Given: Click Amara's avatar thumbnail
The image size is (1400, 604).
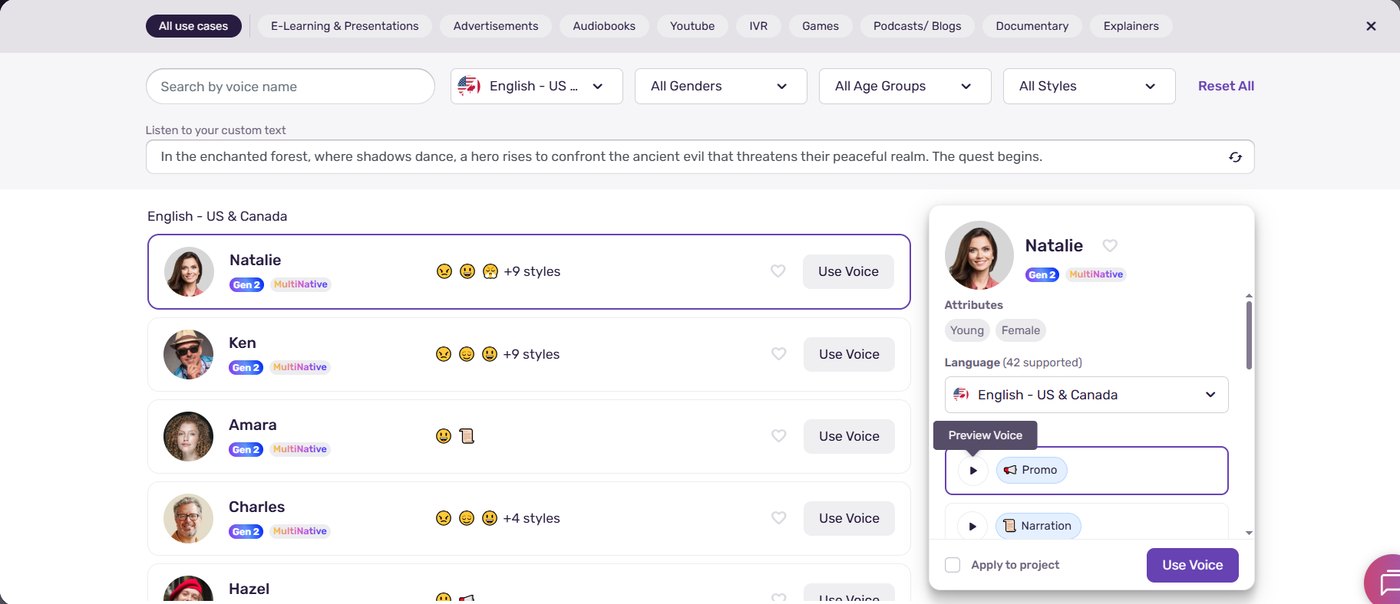Looking at the screenshot, I should [x=189, y=436].
